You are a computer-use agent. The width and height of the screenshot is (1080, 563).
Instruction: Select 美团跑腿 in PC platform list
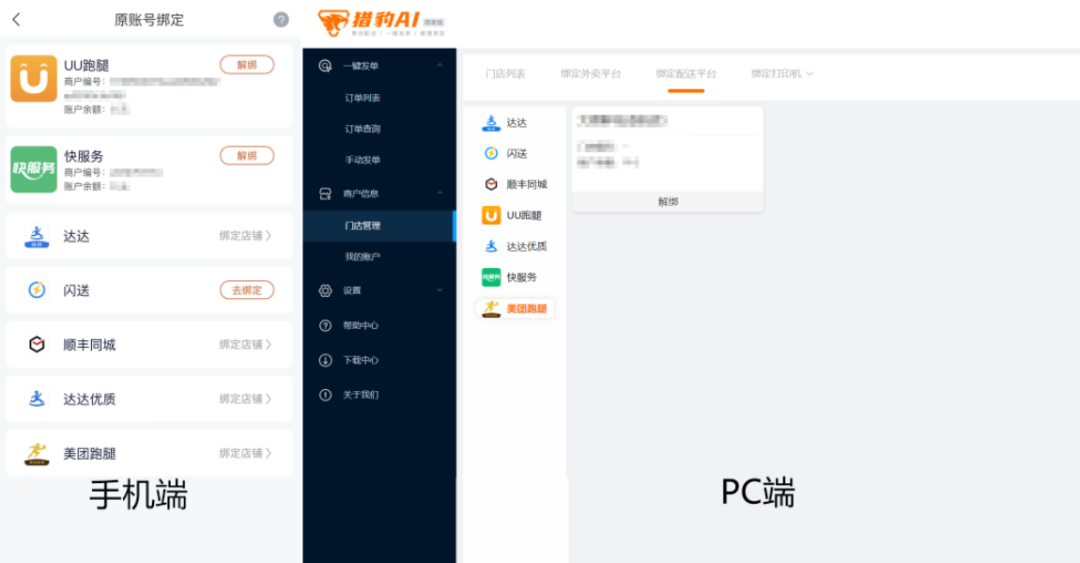point(514,309)
